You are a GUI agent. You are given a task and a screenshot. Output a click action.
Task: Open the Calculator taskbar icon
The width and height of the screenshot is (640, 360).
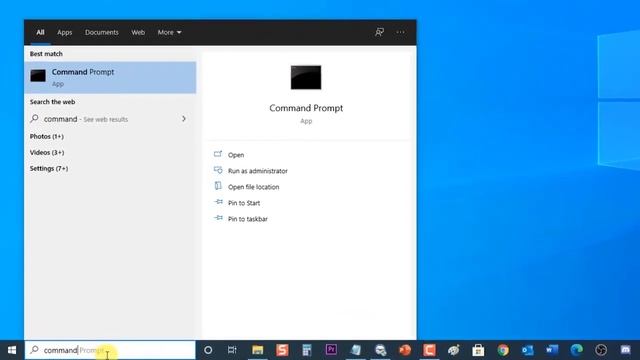tap(307, 350)
